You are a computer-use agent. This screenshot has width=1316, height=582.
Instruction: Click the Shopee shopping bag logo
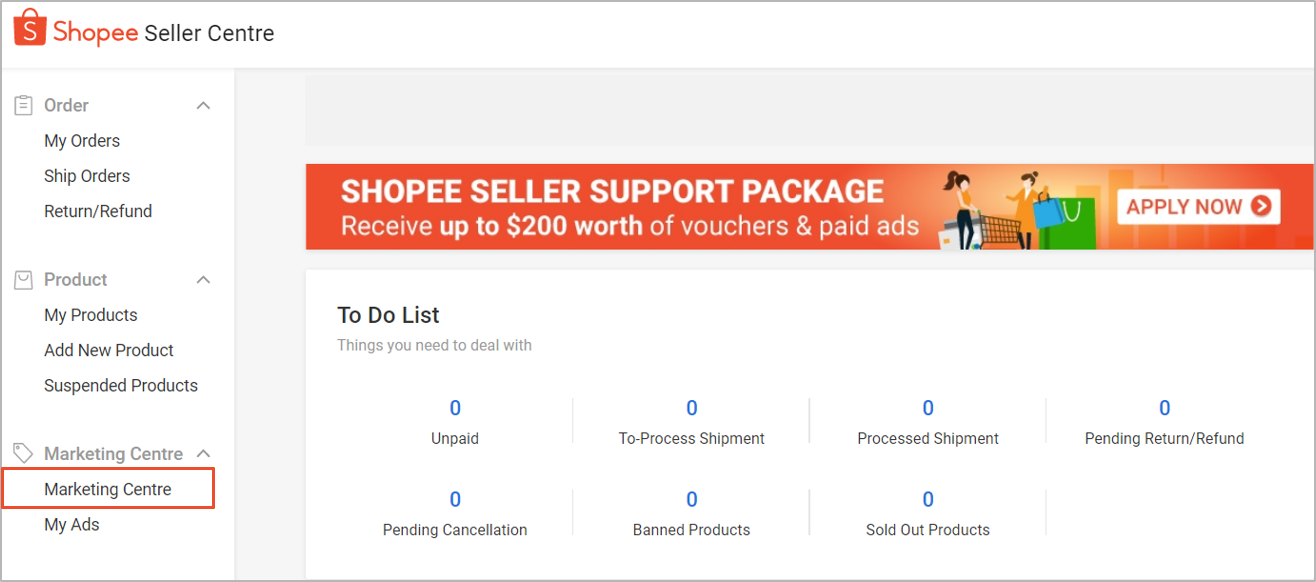click(30, 28)
